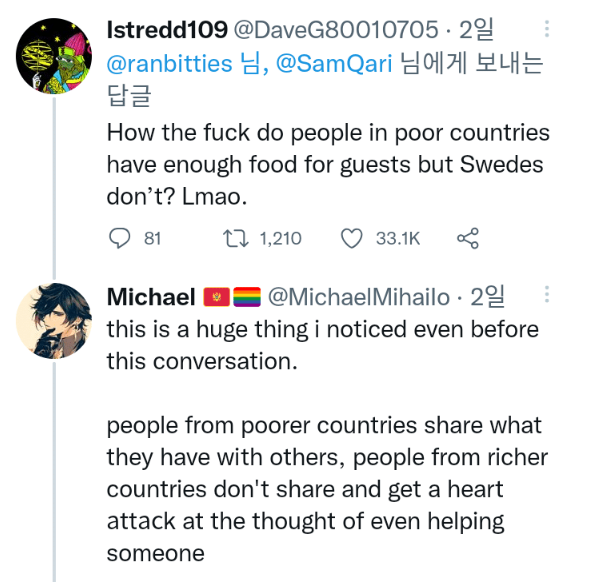Open more options on Michael's tweet

click(x=546, y=296)
